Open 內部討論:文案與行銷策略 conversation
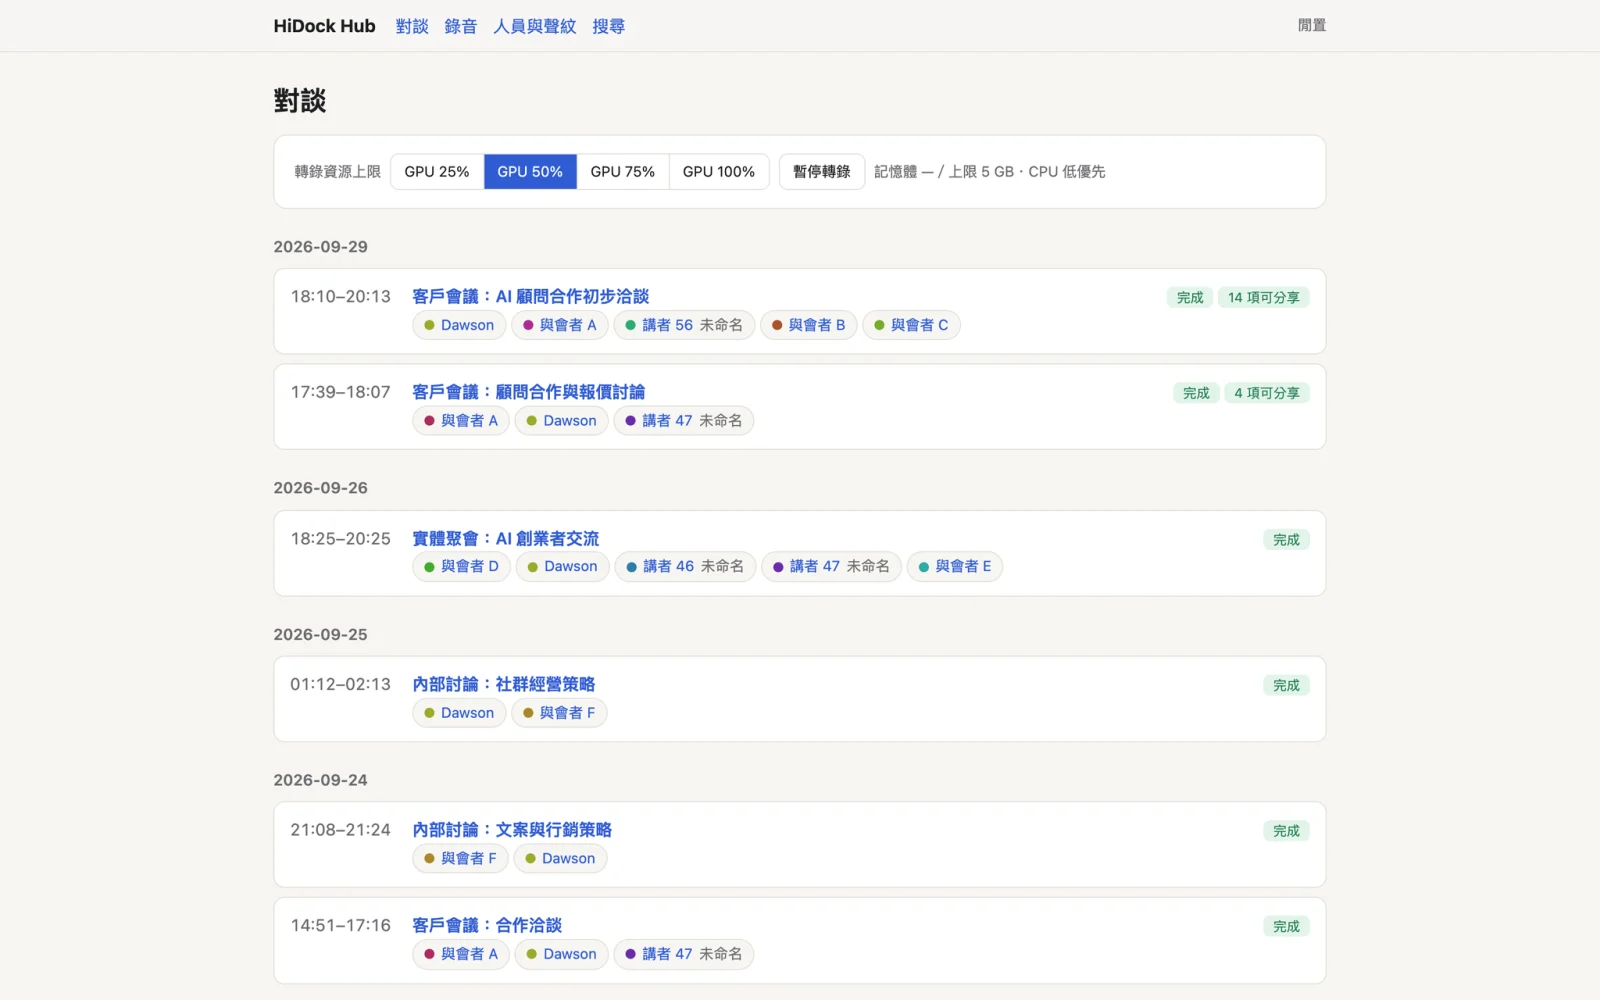 (512, 830)
